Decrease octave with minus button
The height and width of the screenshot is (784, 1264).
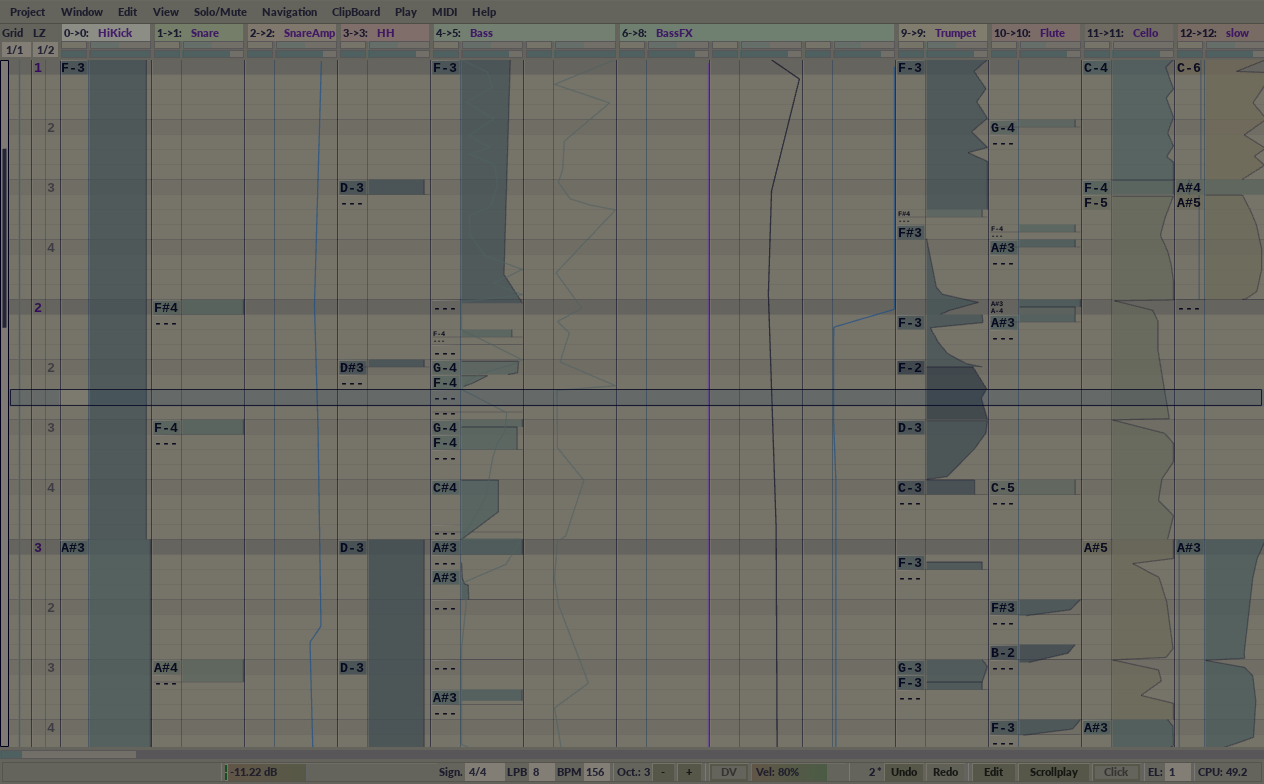664,772
